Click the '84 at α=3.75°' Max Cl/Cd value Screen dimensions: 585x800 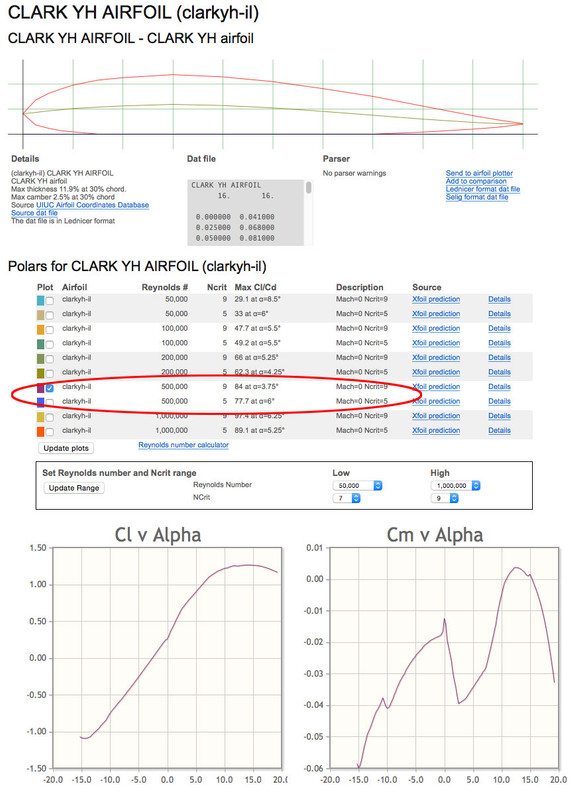click(x=257, y=387)
